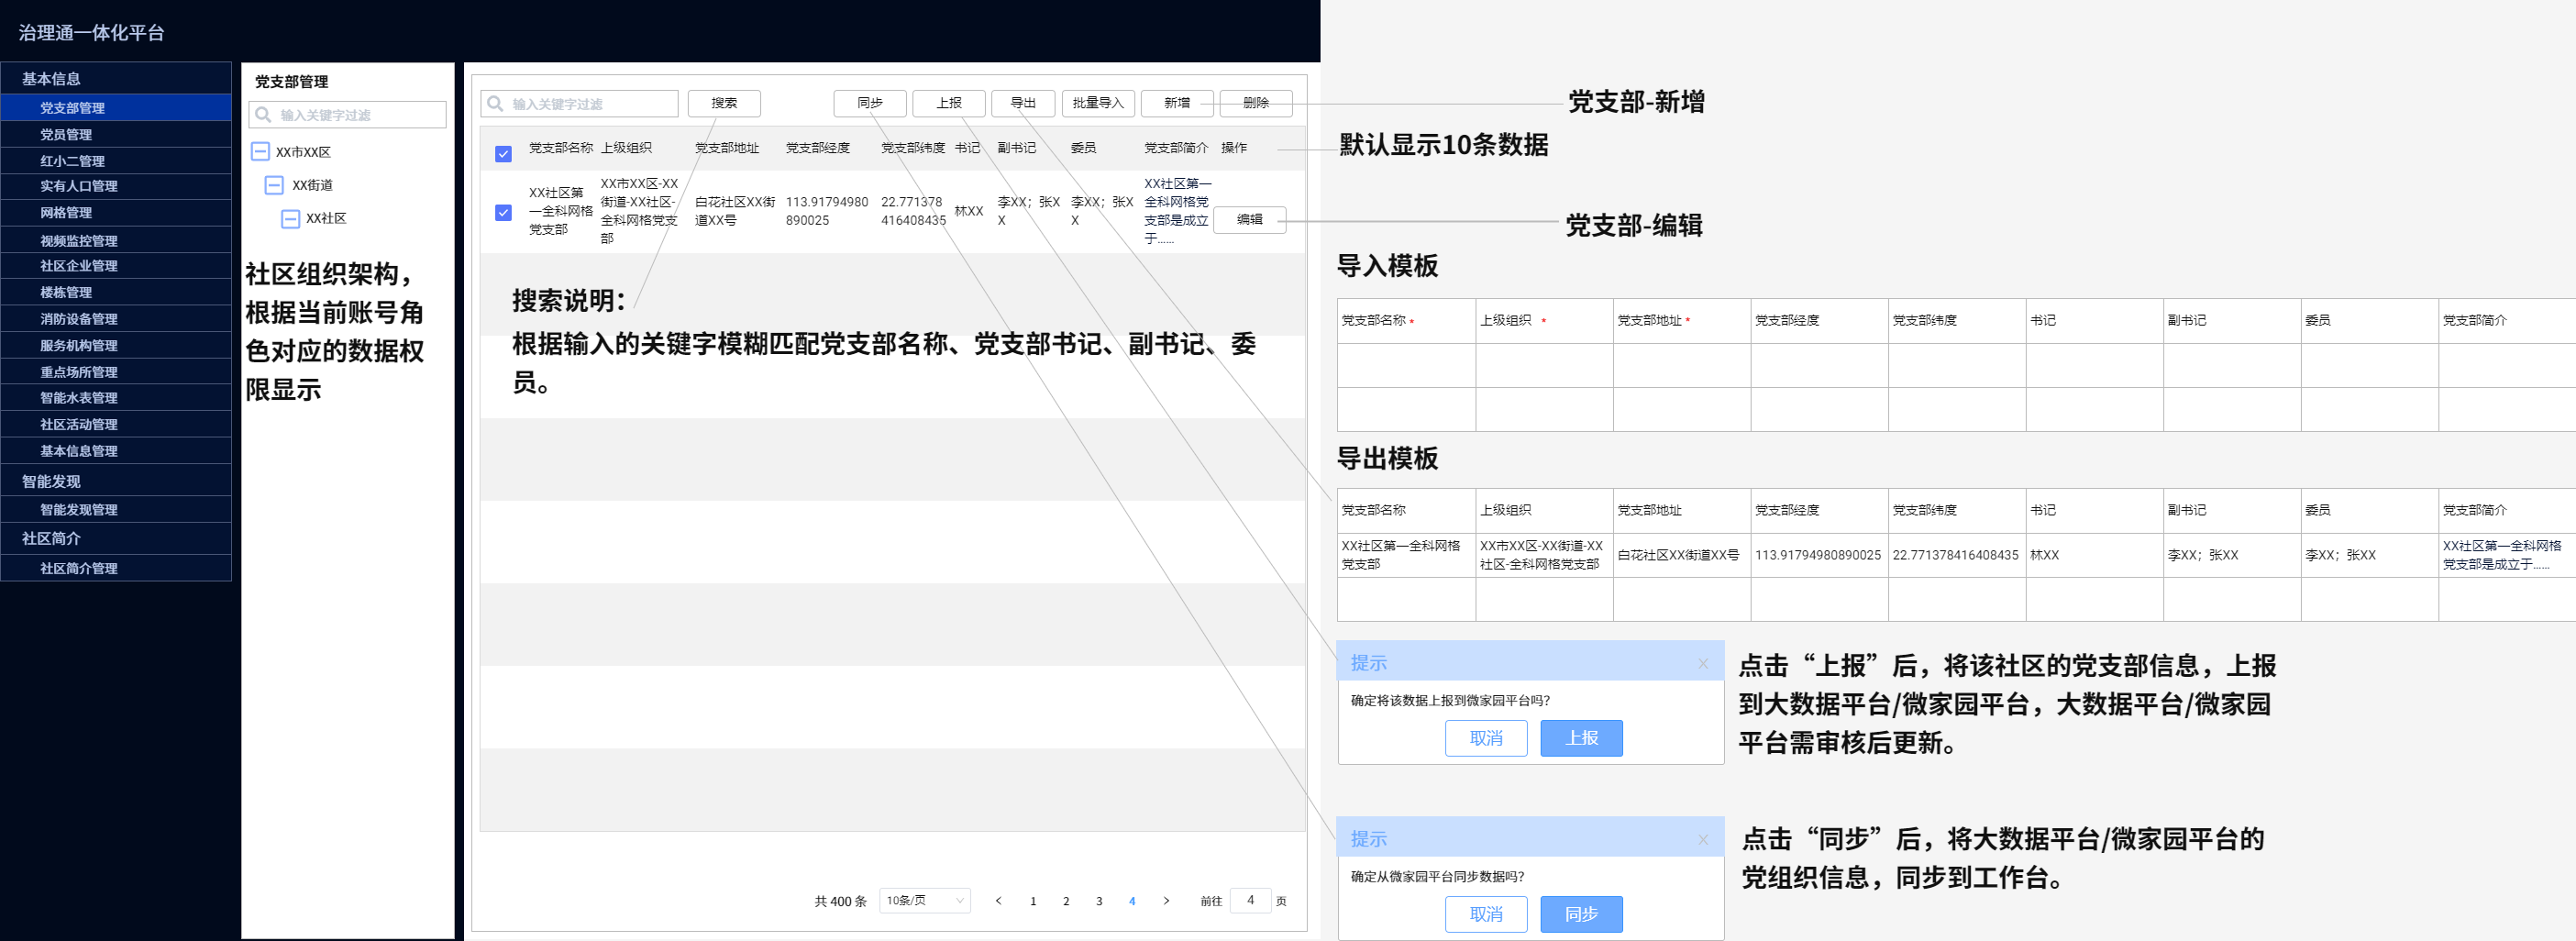Go to the next page arrow

(x=1166, y=901)
